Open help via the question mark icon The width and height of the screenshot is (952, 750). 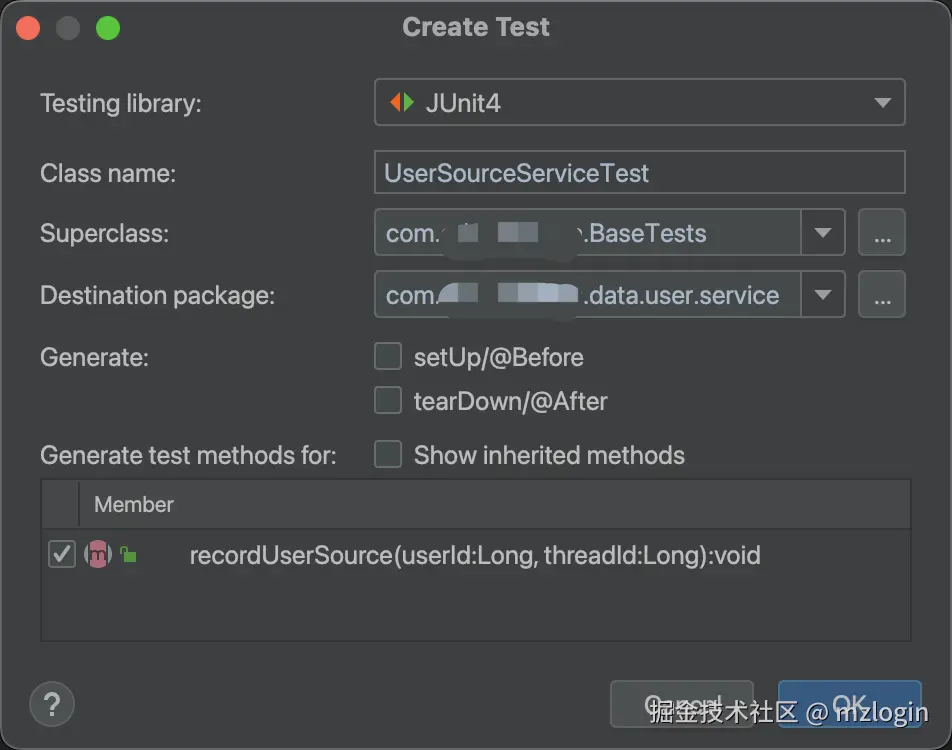click(51, 704)
